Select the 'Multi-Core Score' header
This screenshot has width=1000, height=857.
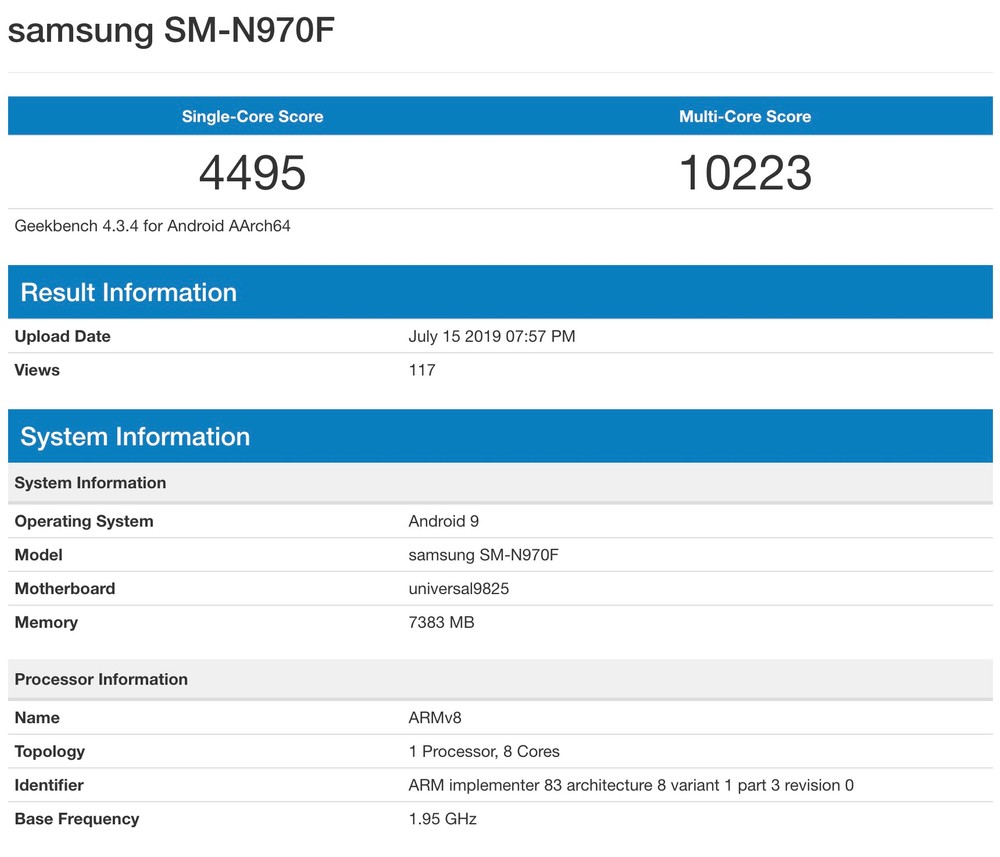[x=745, y=116]
